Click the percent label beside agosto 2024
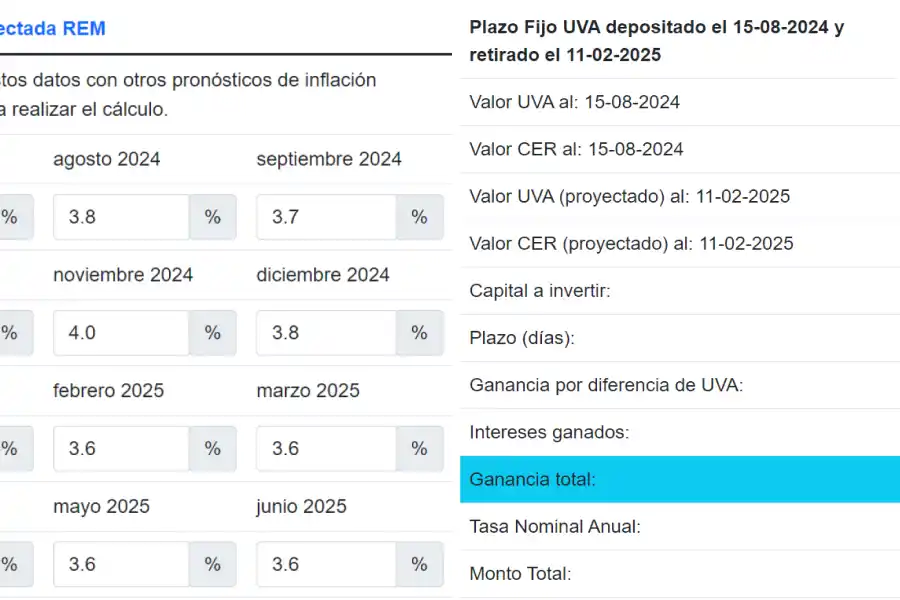Viewport: 900px width, 600px height. point(212,217)
